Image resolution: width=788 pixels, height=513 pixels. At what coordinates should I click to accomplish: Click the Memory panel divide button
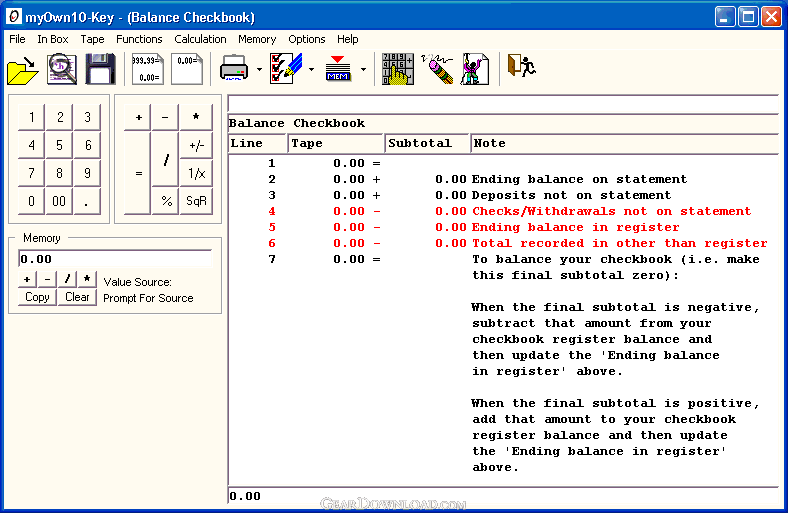click(x=67, y=279)
